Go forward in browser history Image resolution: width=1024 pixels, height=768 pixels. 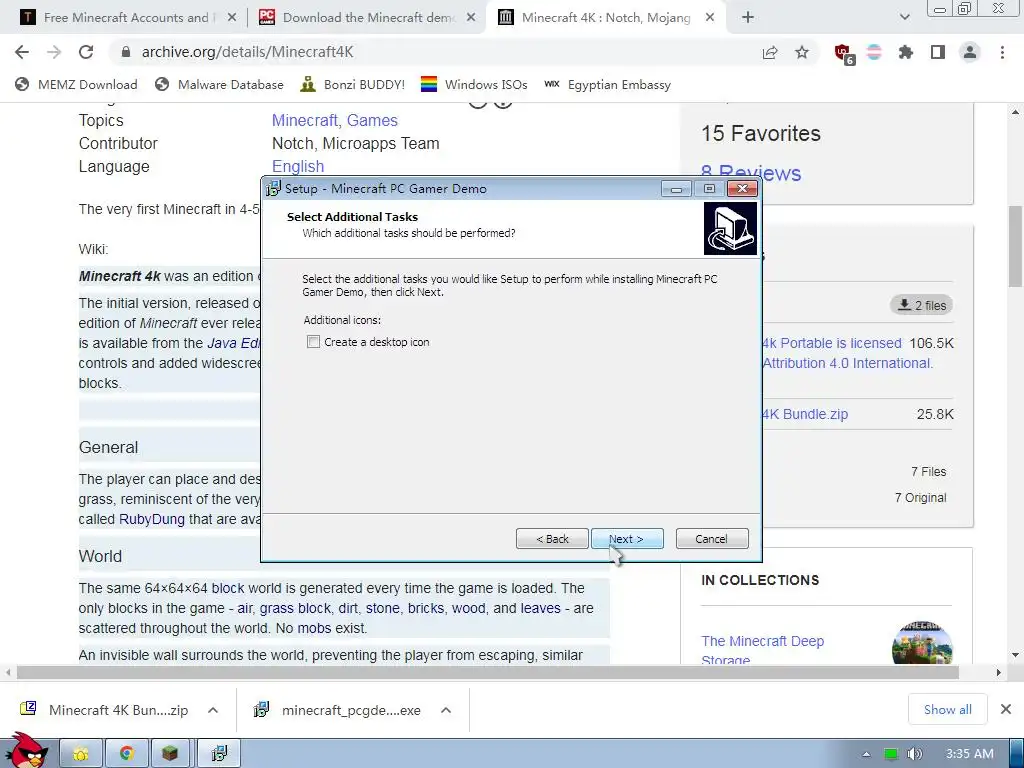click(x=54, y=52)
